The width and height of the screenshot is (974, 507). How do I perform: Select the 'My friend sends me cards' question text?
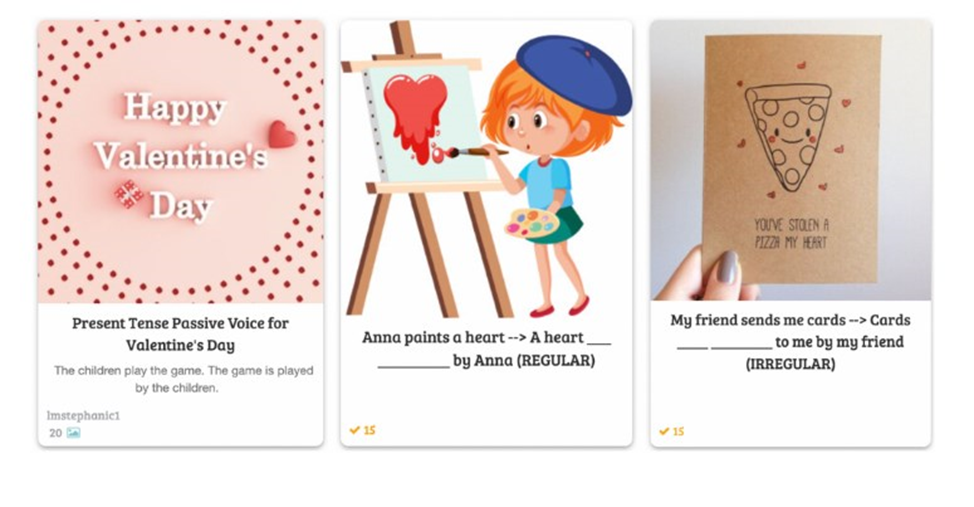(790, 342)
